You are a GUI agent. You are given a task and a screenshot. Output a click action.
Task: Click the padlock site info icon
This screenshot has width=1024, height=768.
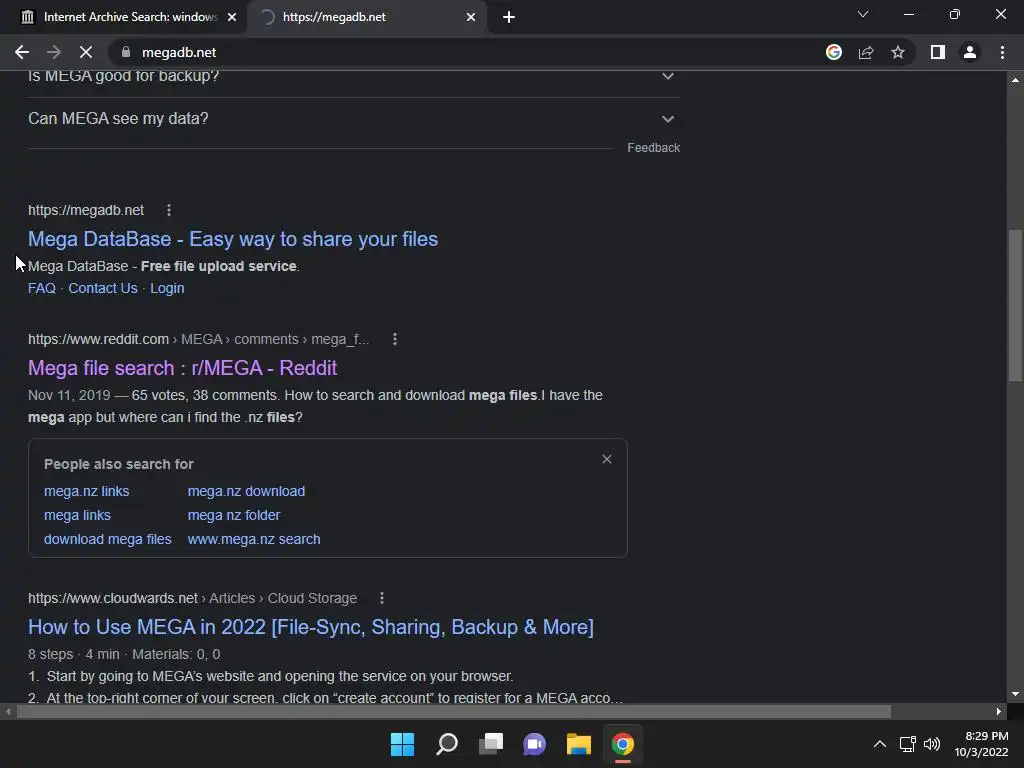126,52
